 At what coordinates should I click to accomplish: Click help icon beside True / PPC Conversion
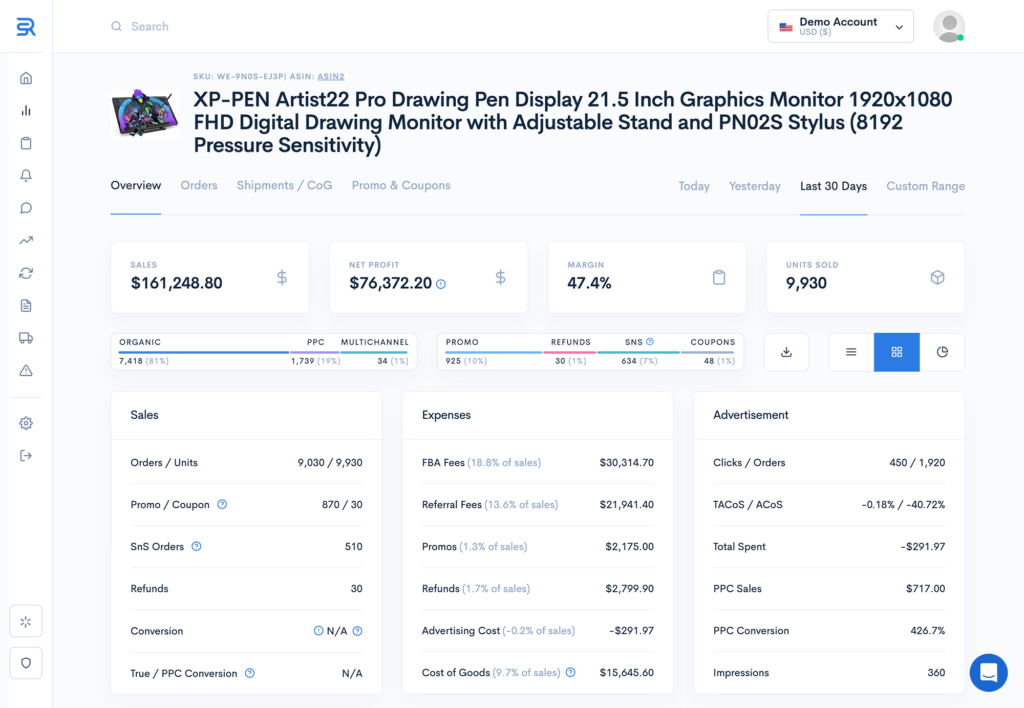click(x=249, y=673)
